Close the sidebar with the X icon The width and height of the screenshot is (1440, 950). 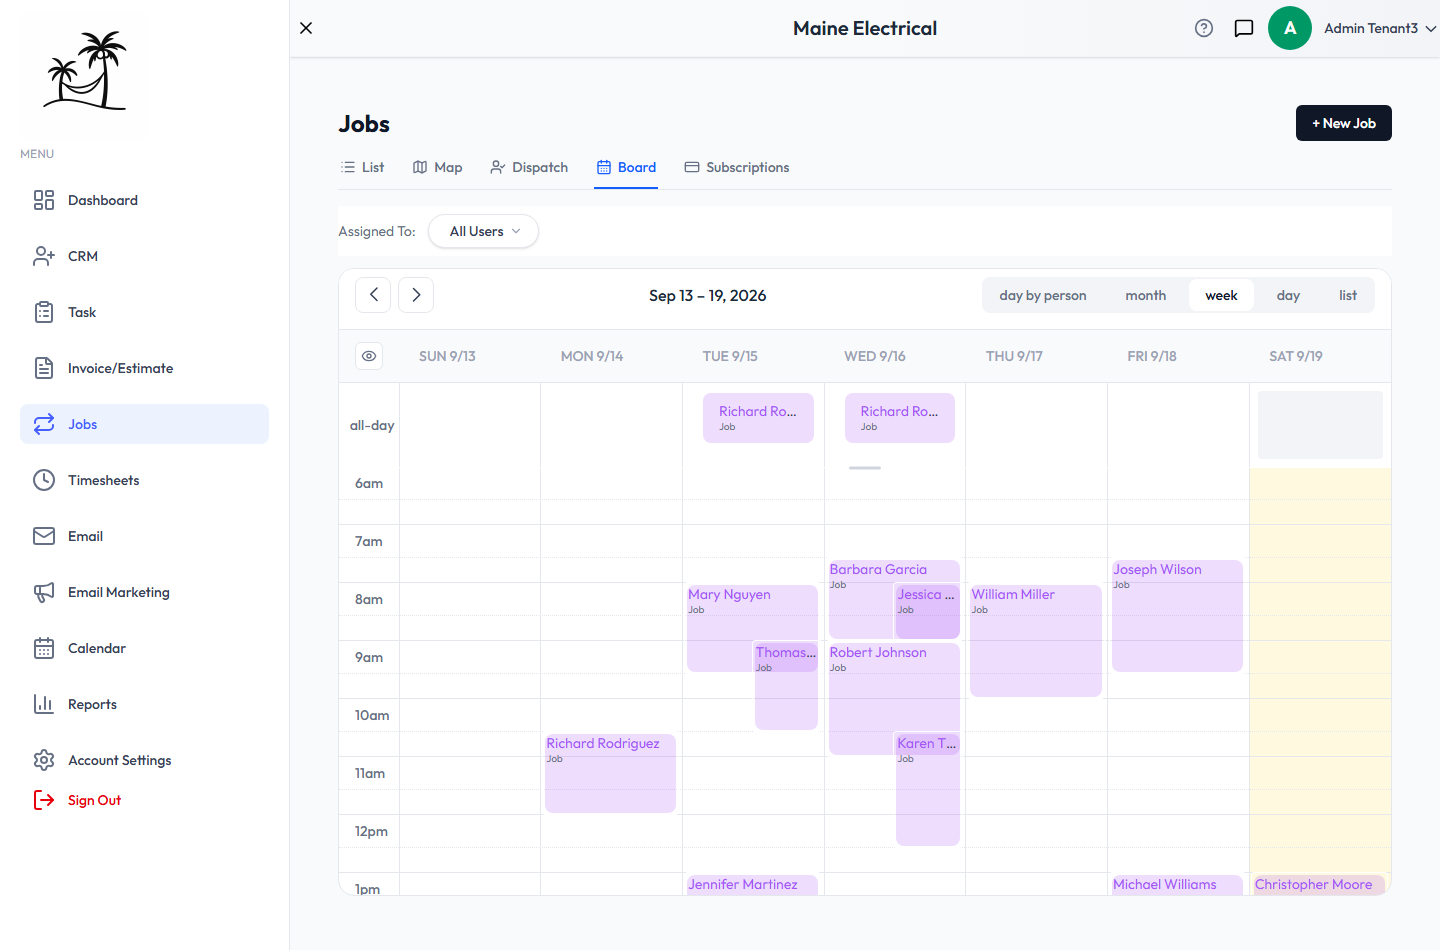coord(306,28)
